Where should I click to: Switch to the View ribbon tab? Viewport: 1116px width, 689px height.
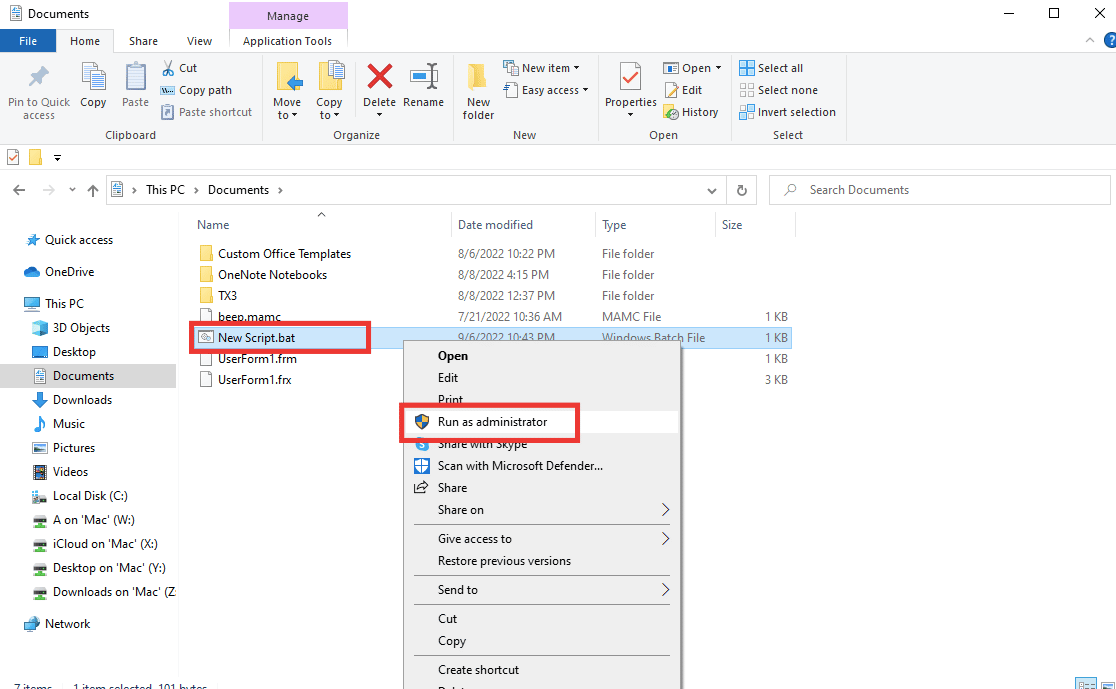199,40
